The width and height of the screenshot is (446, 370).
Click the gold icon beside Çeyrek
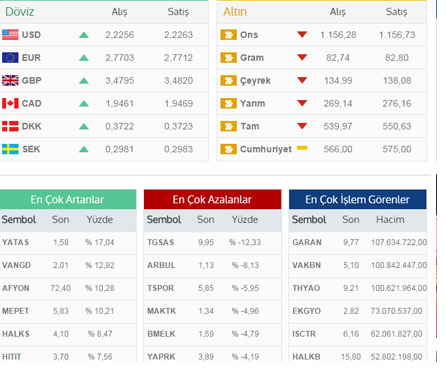click(228, 80)
